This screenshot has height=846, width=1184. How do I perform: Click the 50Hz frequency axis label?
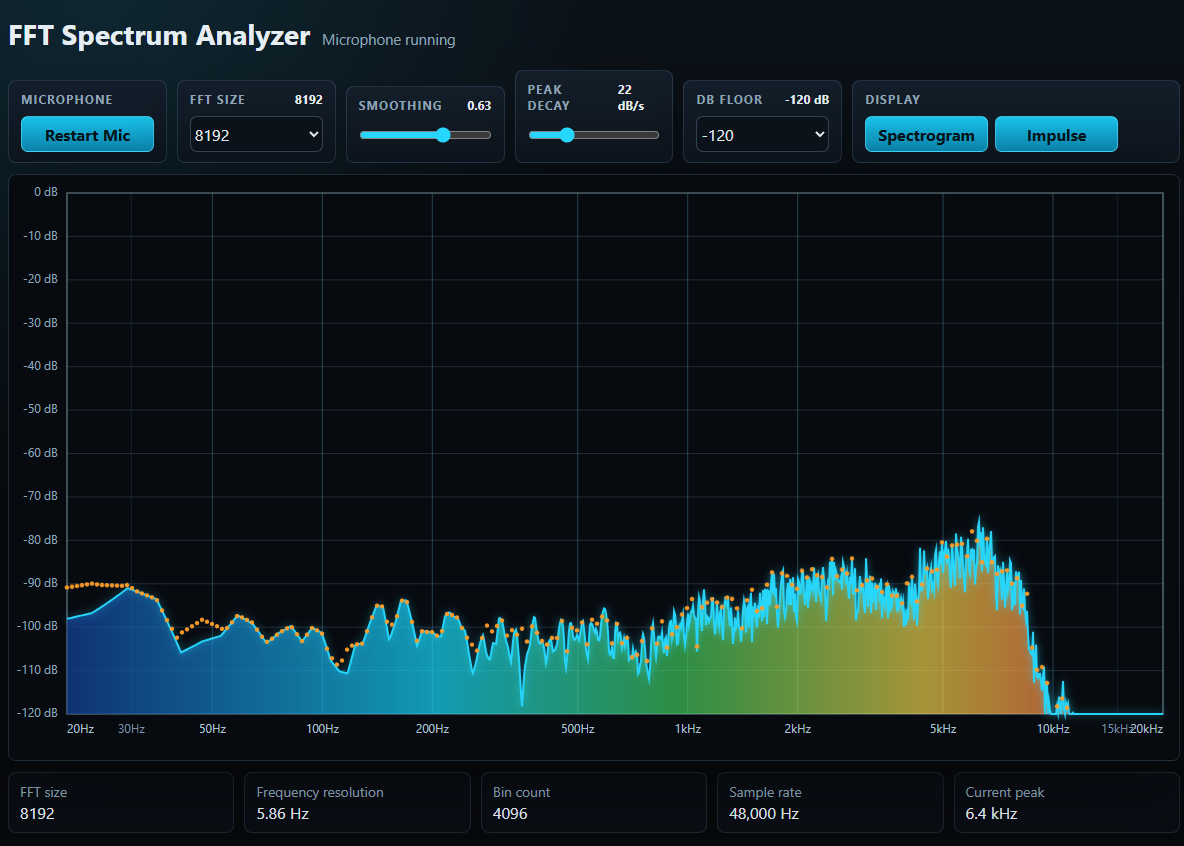click(x=212, y=729)
